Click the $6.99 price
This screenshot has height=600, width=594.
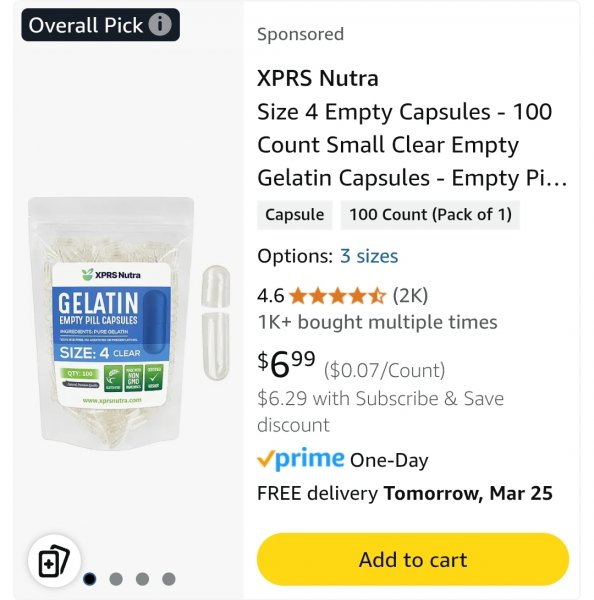tap(286, 364)
